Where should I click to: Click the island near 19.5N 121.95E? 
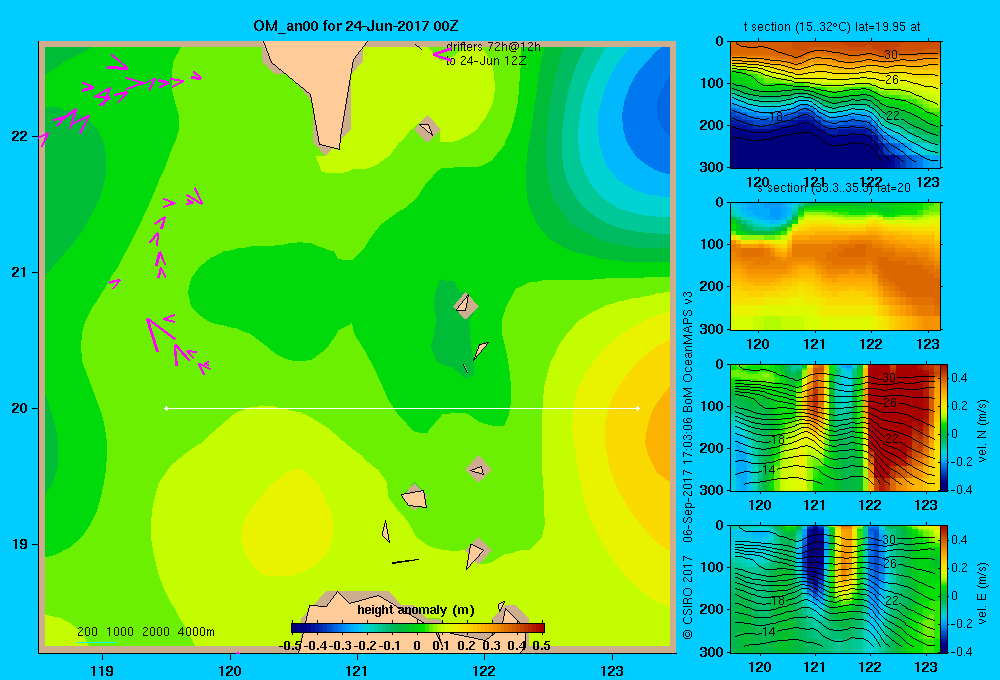pyautogui.click(x=478, y=469)
